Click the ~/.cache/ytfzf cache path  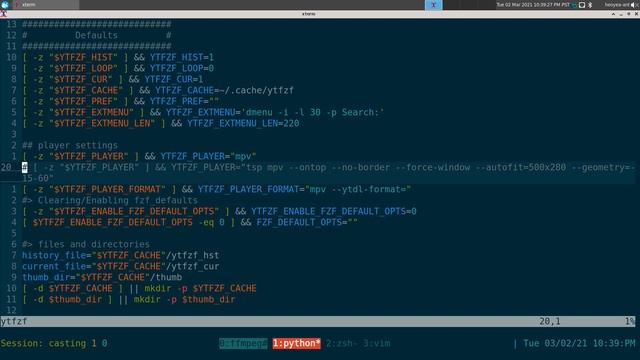pos(256,90)
